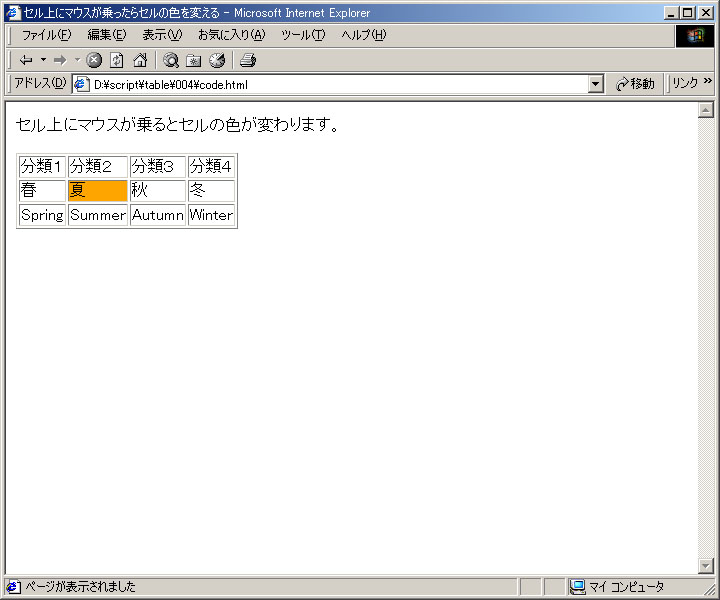Minimize the Internet Explorer window
This screenshot has width=720, height=600.
(671, 13)
